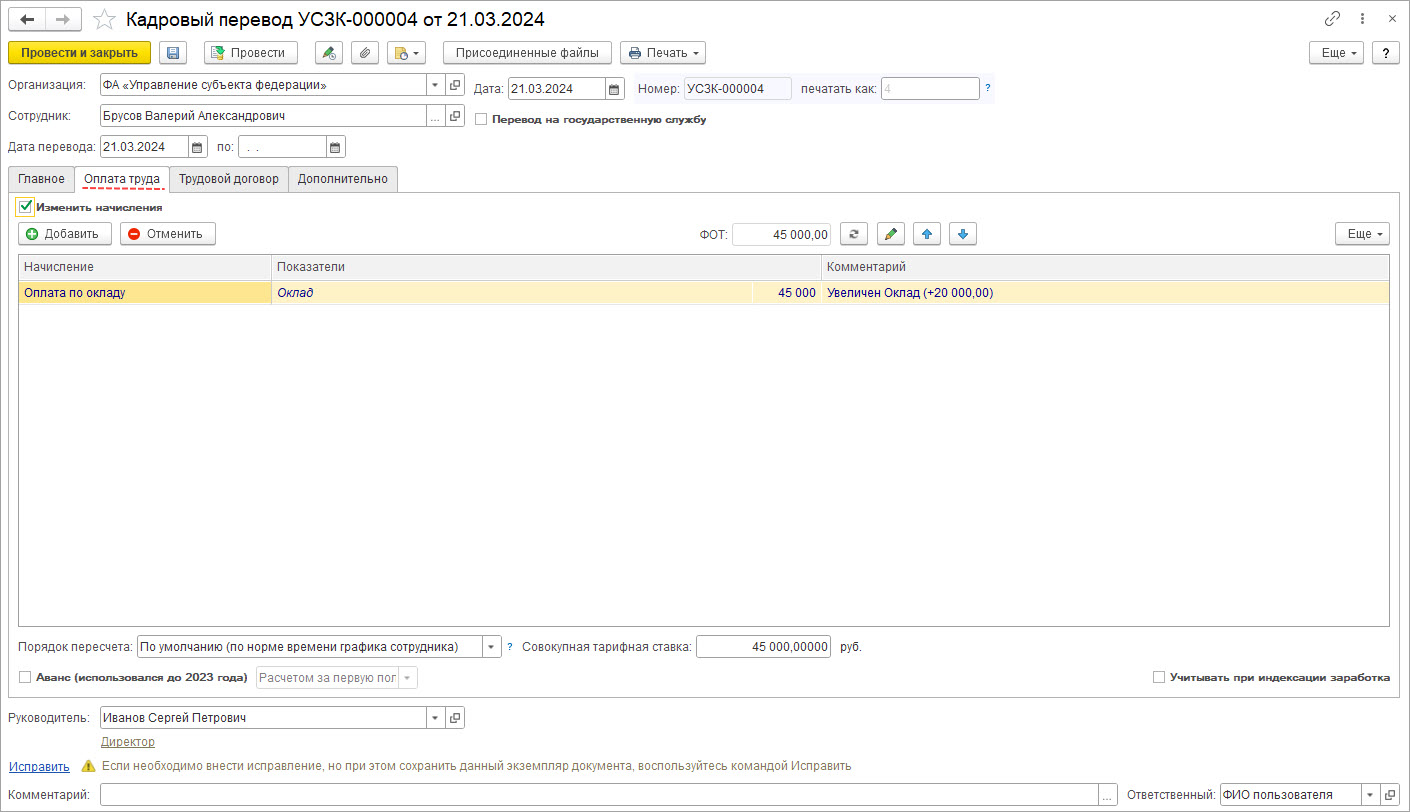
Task: Open the Ответственный record with open icon
Action: (1390, 794)
